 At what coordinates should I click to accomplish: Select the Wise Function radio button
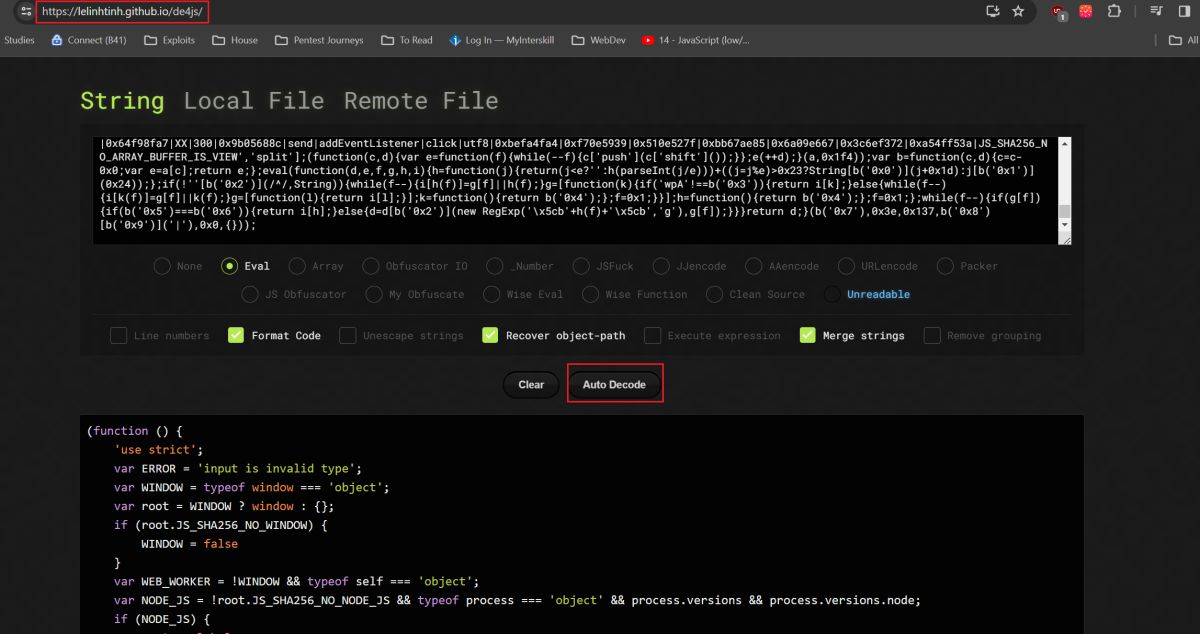[590, 294]
